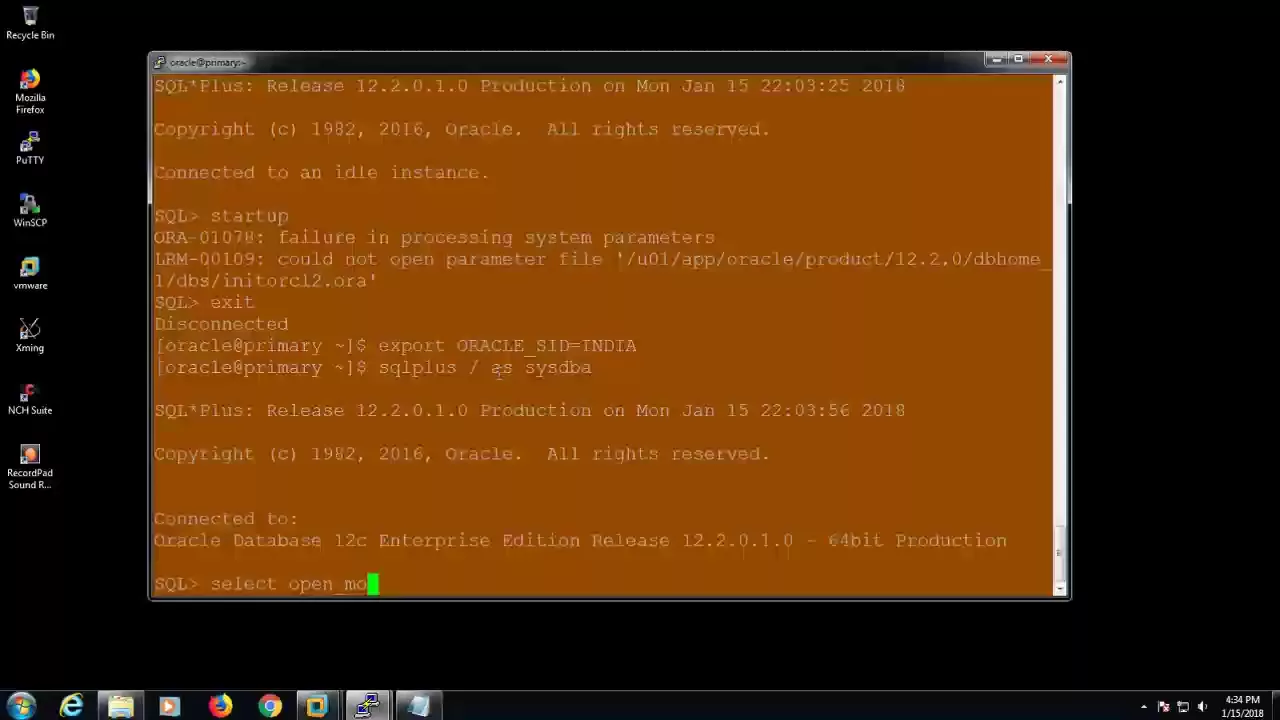Open the notepad-style app in the taskbar

pos(419,706)
